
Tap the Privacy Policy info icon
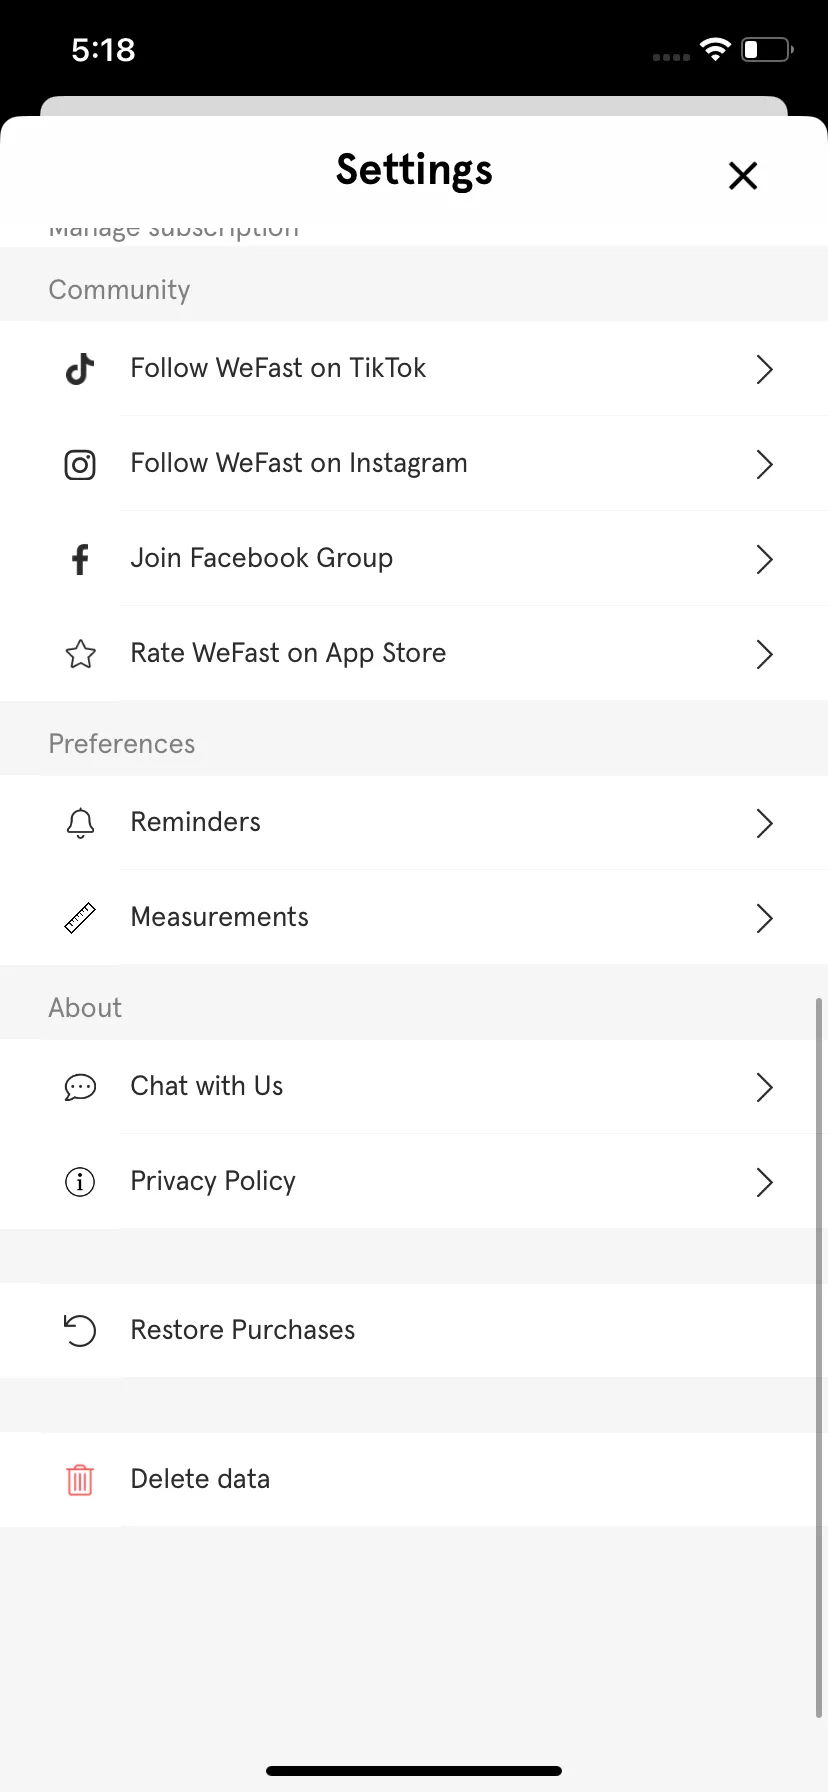click(80, 1182)
